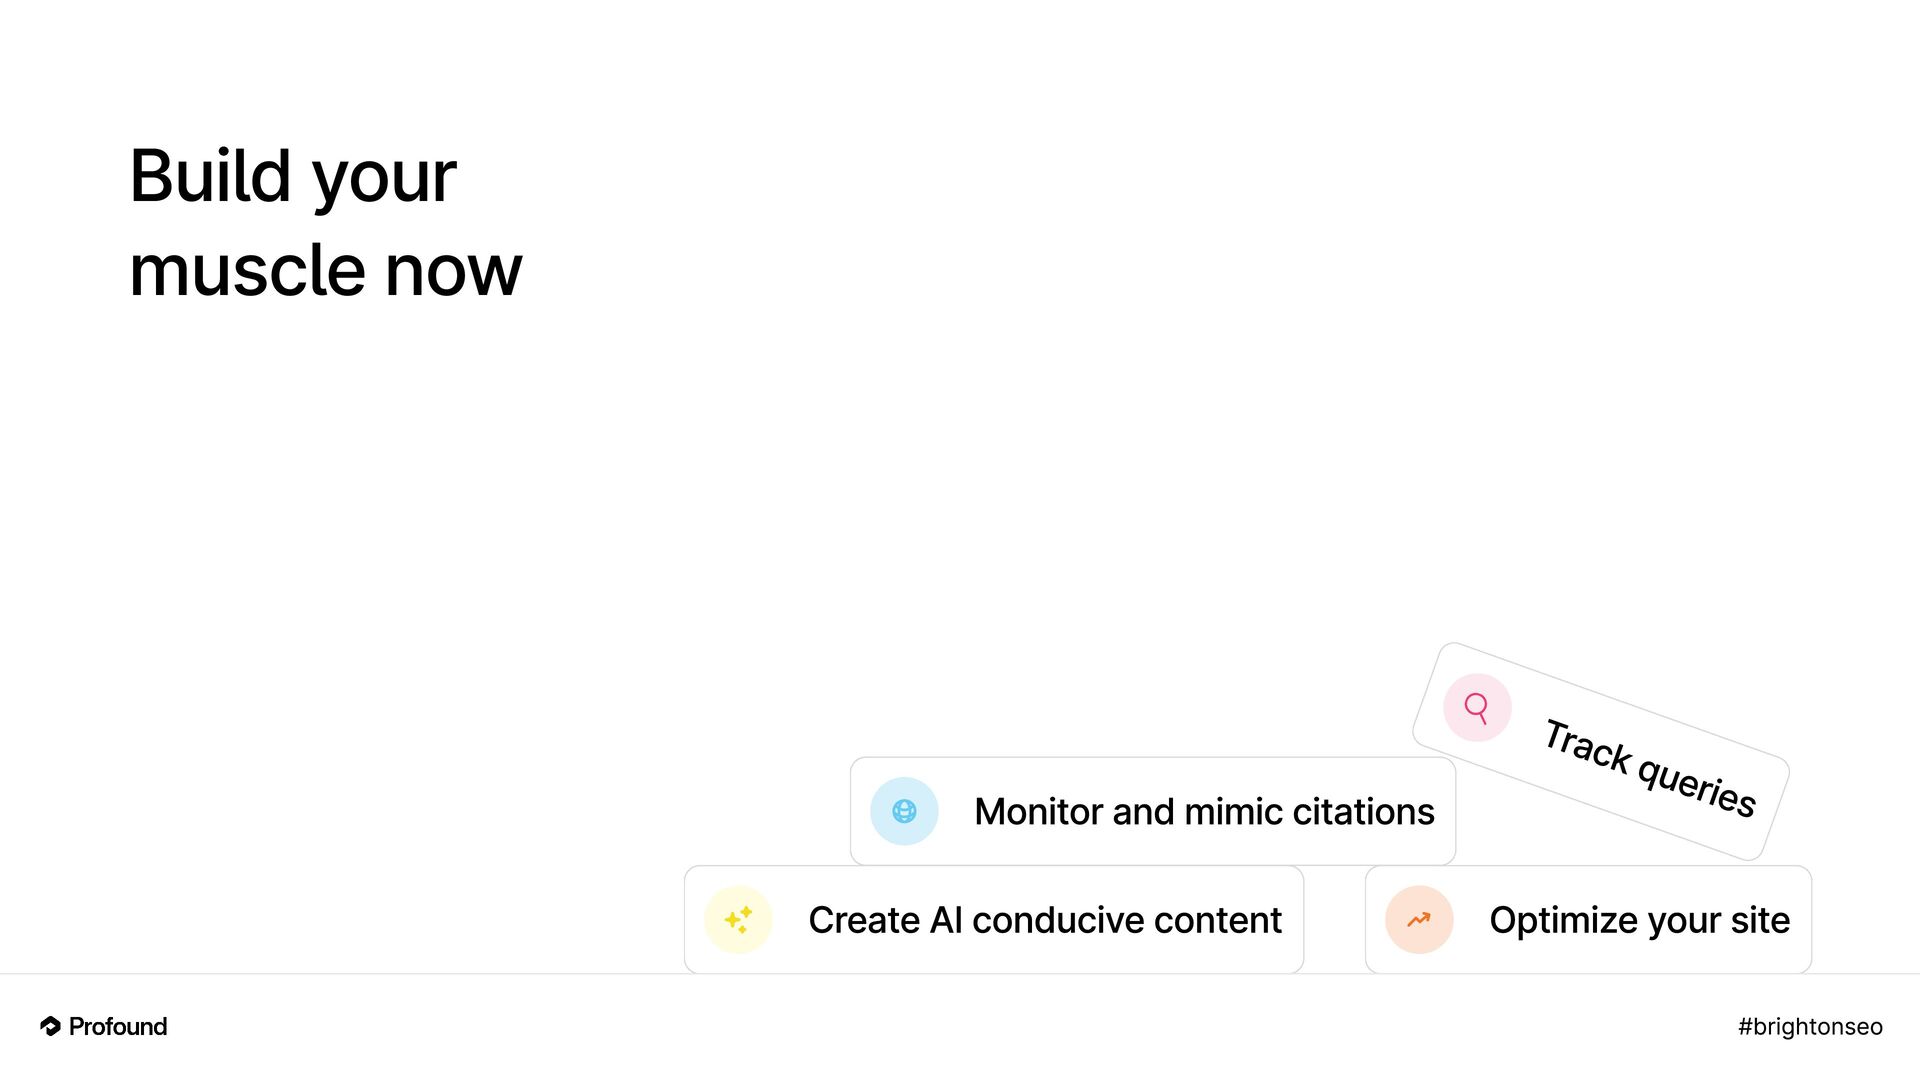The width and height of the screenshot is (1920, 1080).
Task: Click the blue globe icon
Action: [x=904, y=811]
